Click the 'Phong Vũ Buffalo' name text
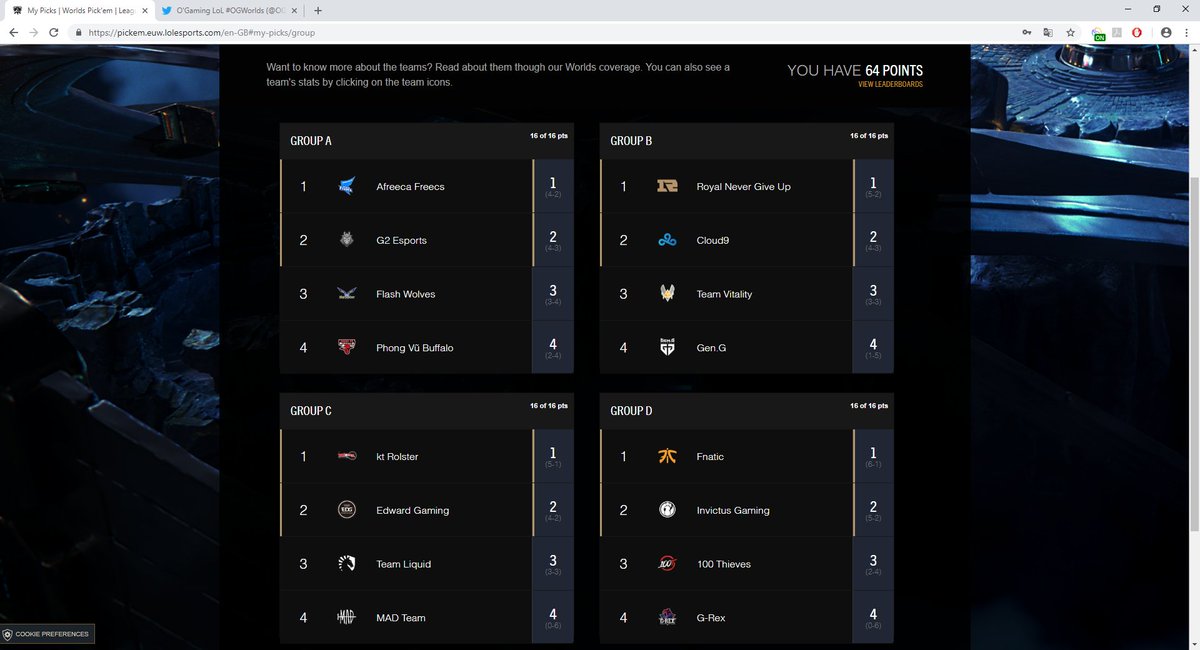The height and width of the screenshot is (650, 1200). [x=415, y=348]
